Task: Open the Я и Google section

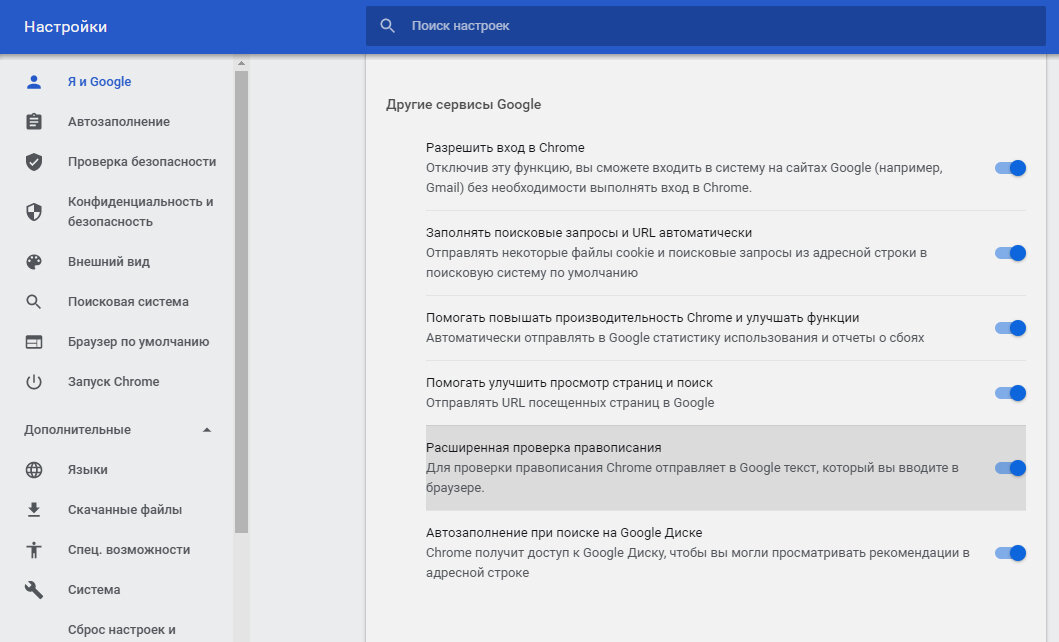Action: [x=99, y=82]
